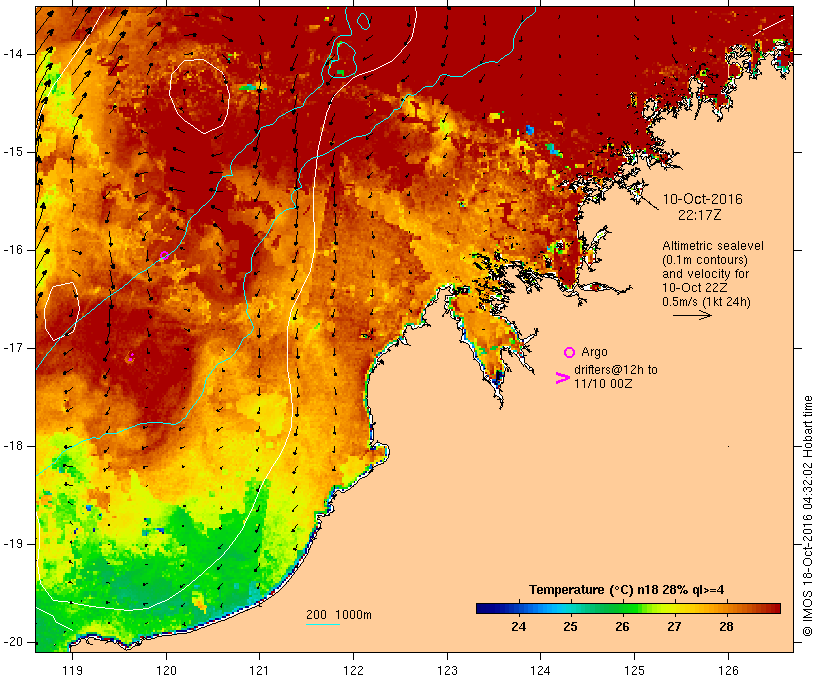Click the 'Argo' legend label

pyautogui.click(x=594, y=352)
